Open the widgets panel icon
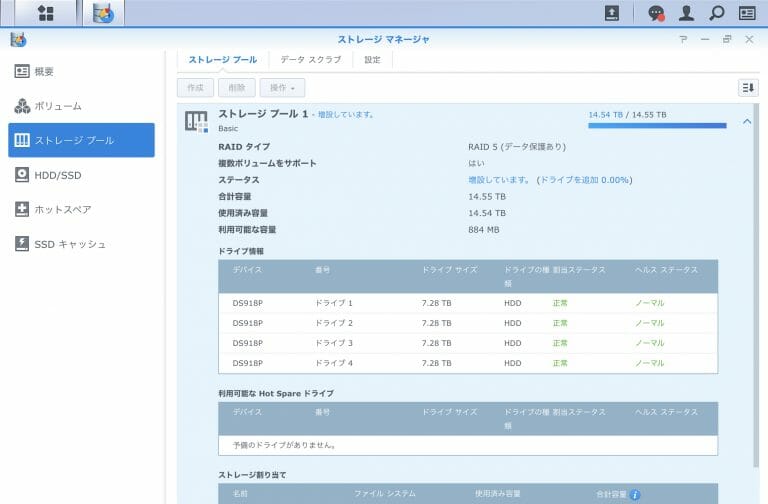The height and width of the screenshot is (504, 768). [747, 13]
